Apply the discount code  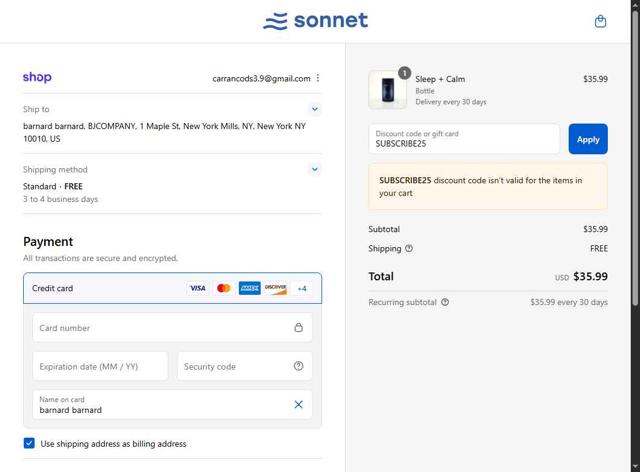coord(588,139)
